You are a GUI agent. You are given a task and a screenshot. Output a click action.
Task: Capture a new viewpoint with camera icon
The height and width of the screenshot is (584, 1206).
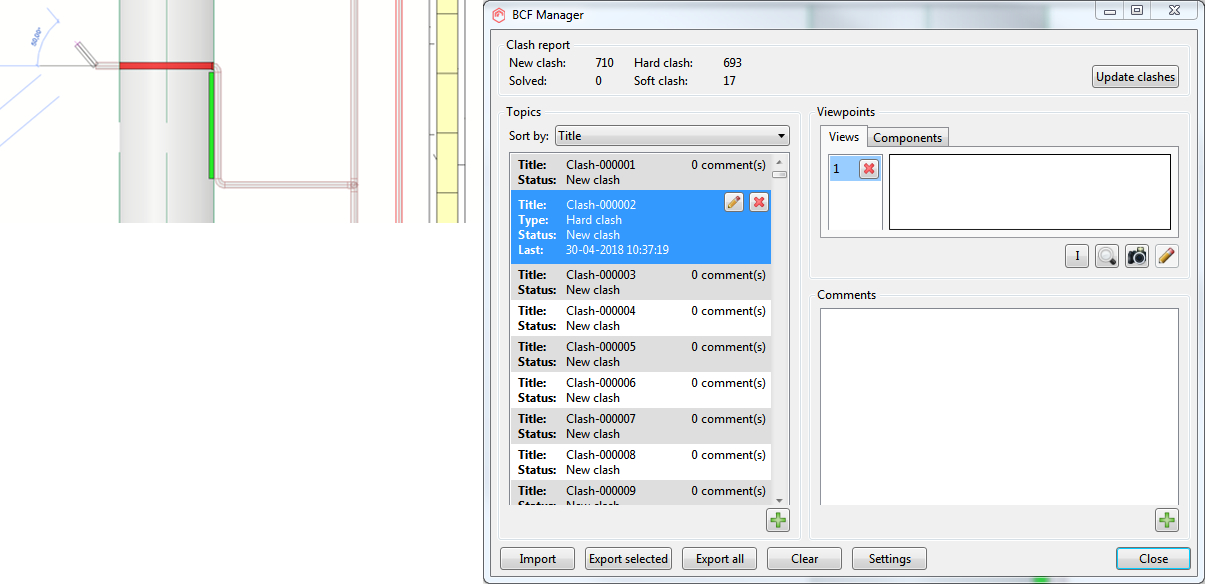click(x=1136, y=256)
